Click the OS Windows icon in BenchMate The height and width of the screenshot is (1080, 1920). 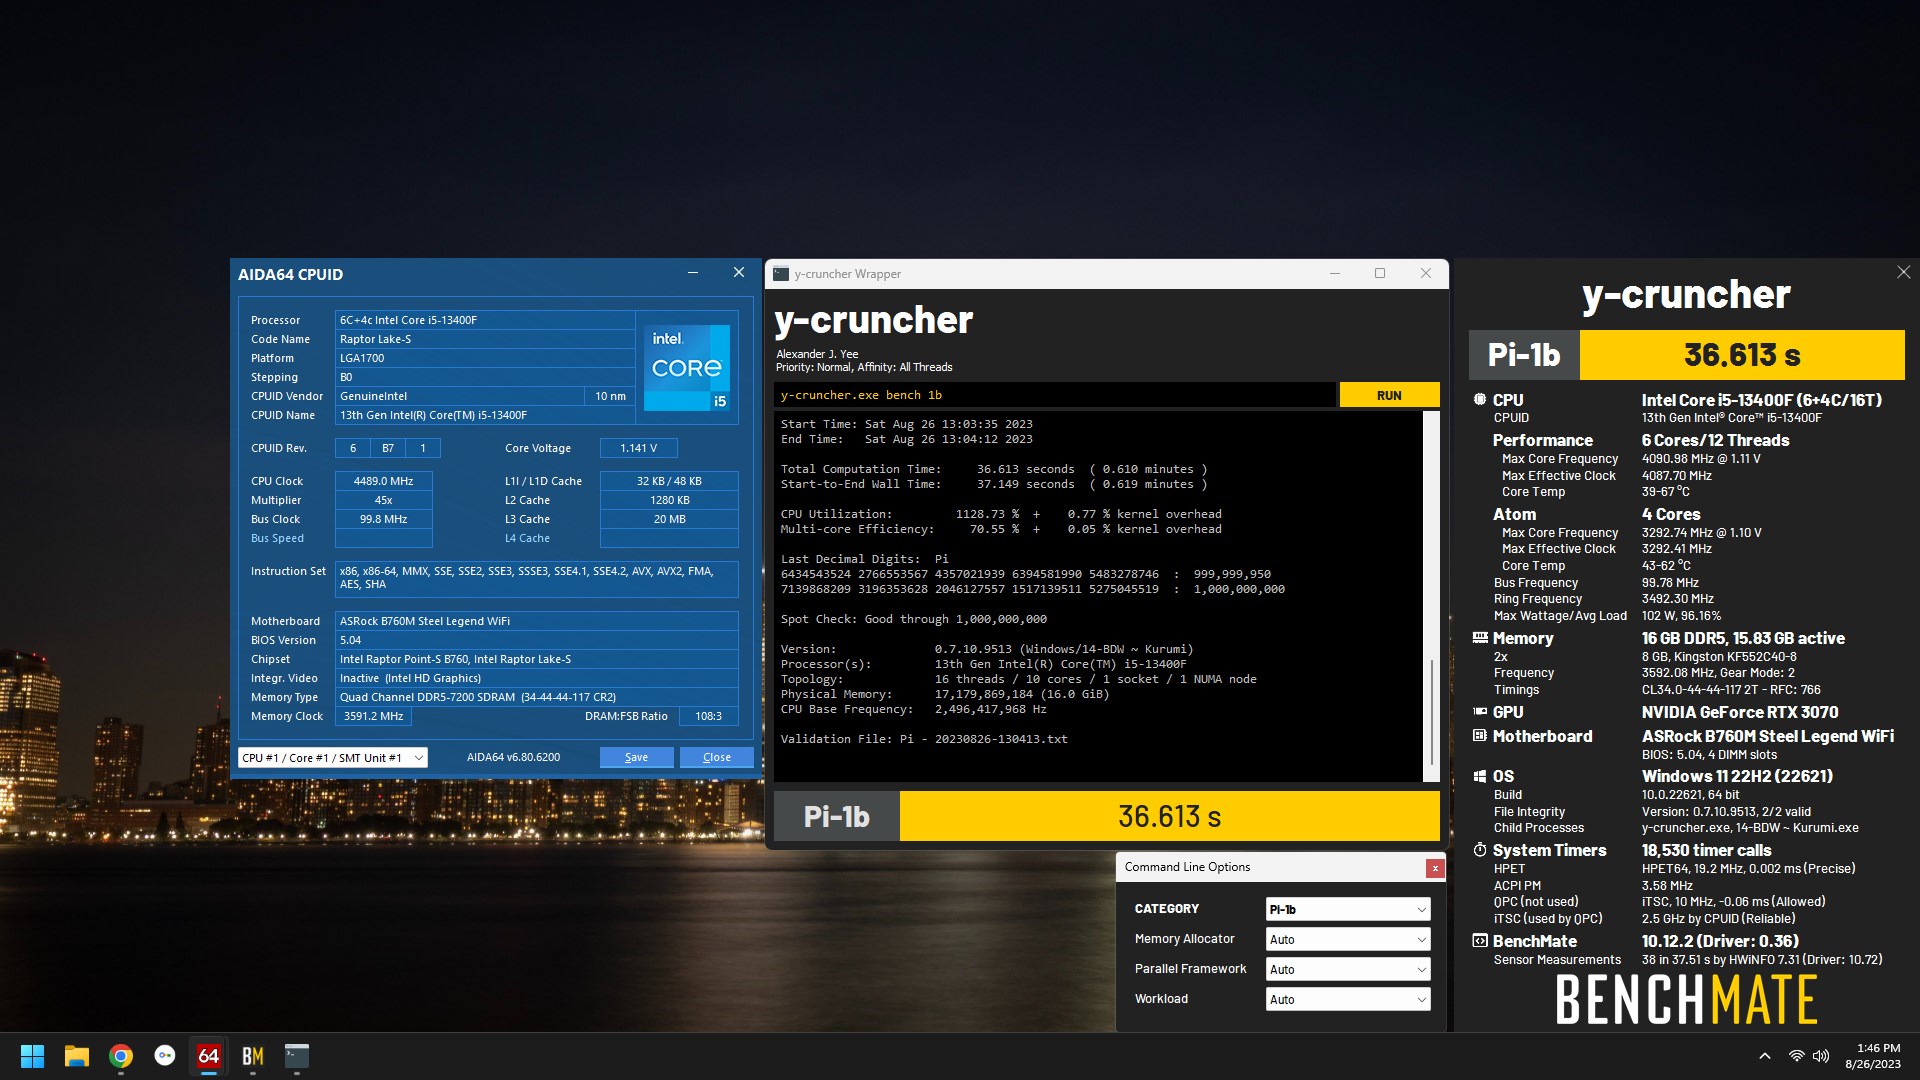(x=1480, y=776)
